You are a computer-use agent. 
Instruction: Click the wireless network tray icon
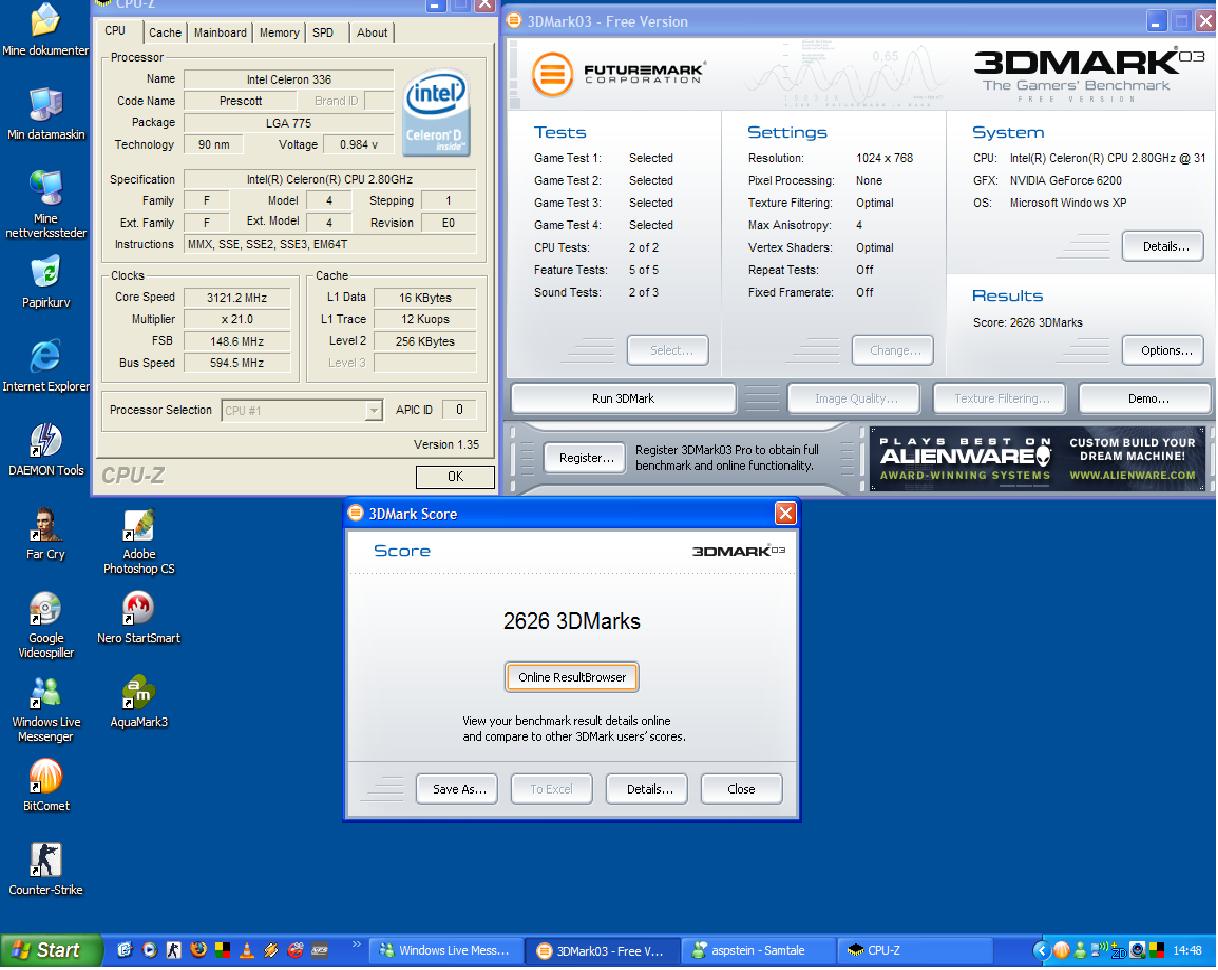tap(1099, 950)
